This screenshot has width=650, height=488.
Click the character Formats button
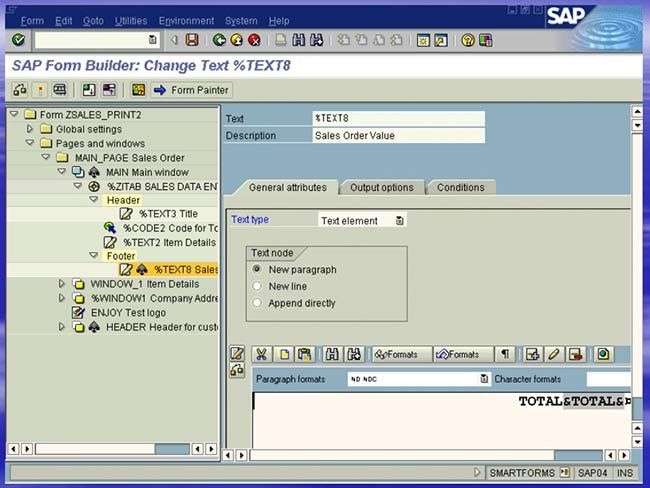tap(463, 354)
